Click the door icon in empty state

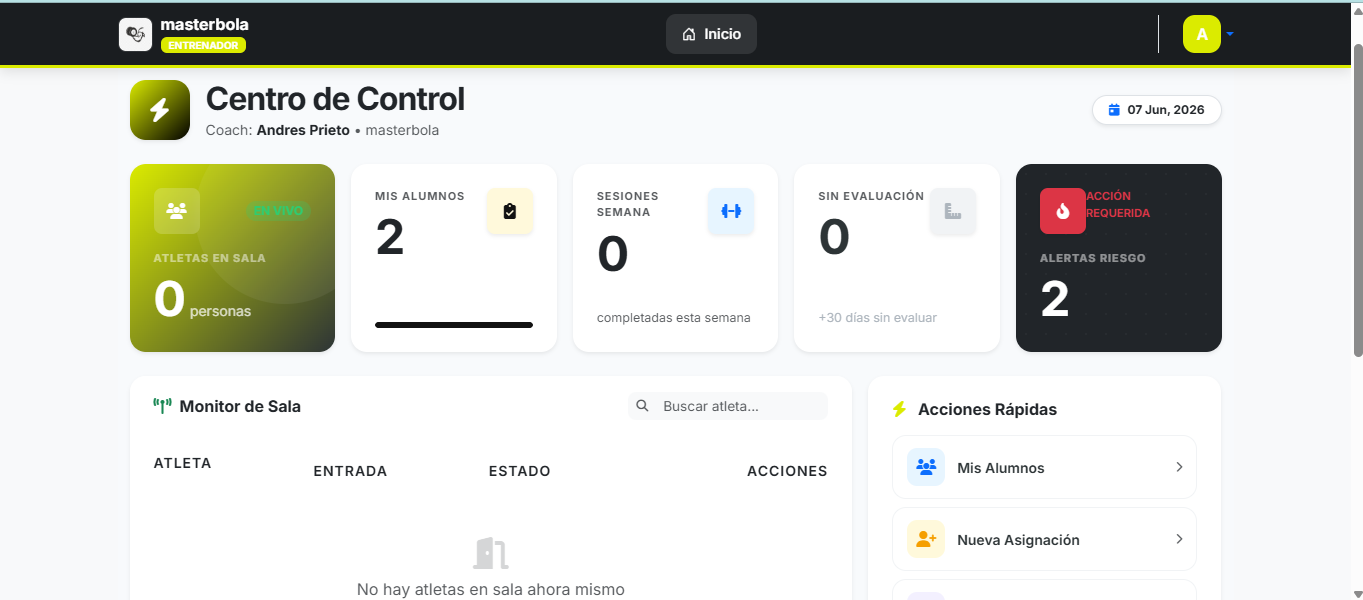(x=491, y=553)
